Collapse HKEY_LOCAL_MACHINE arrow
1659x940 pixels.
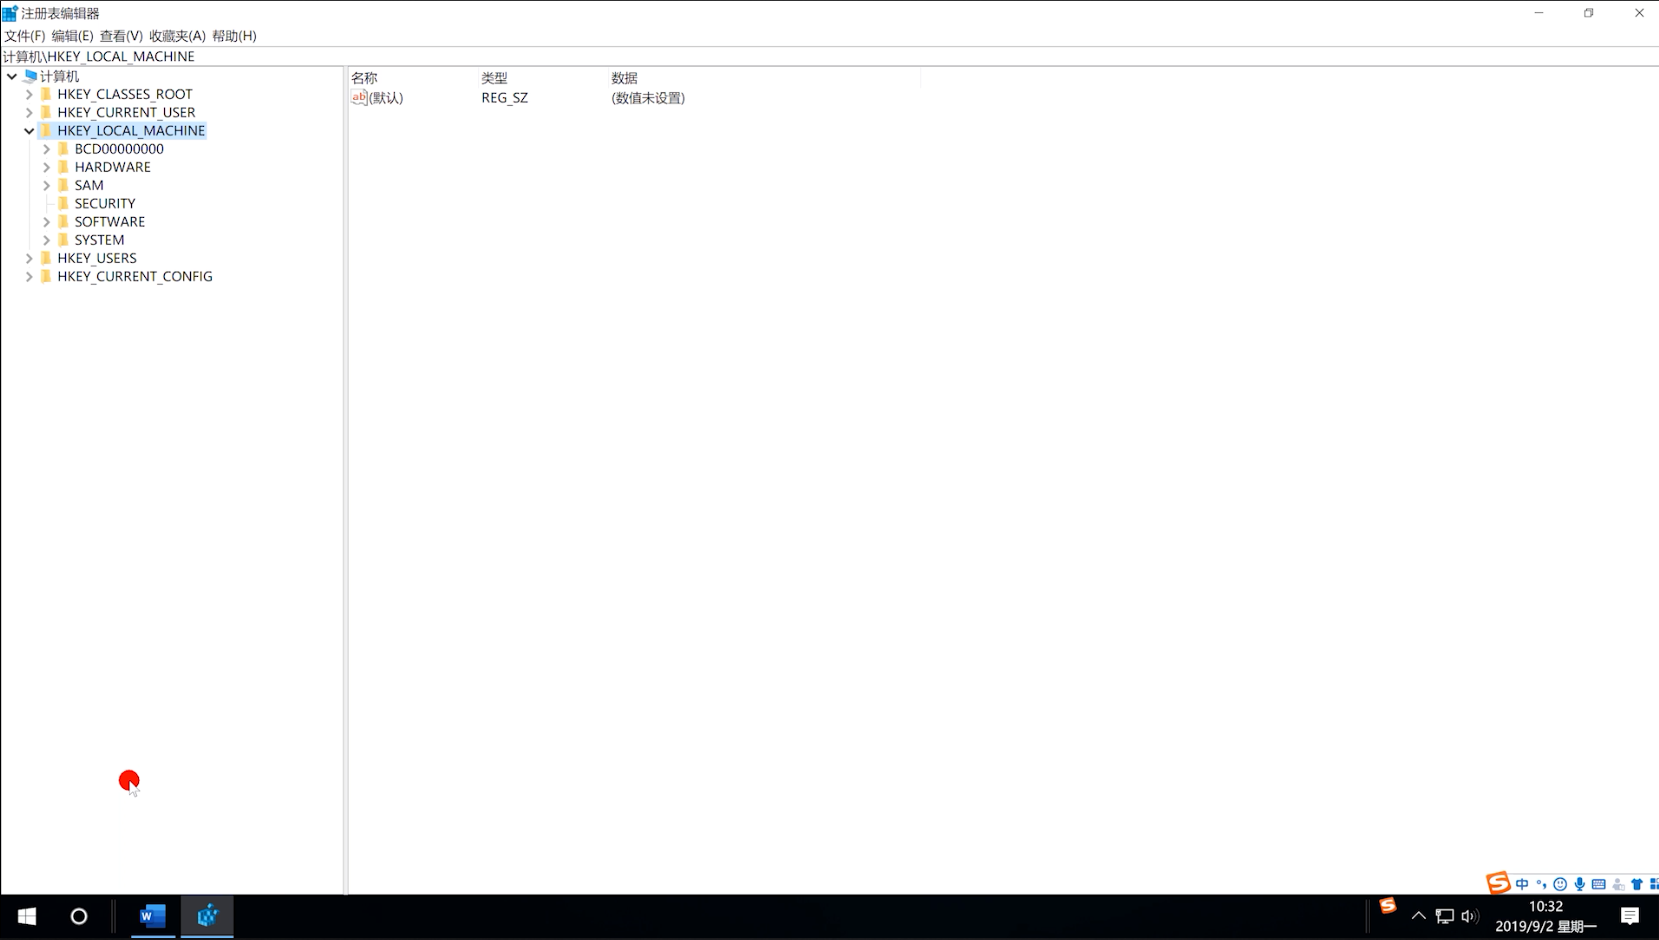(29, 131)
